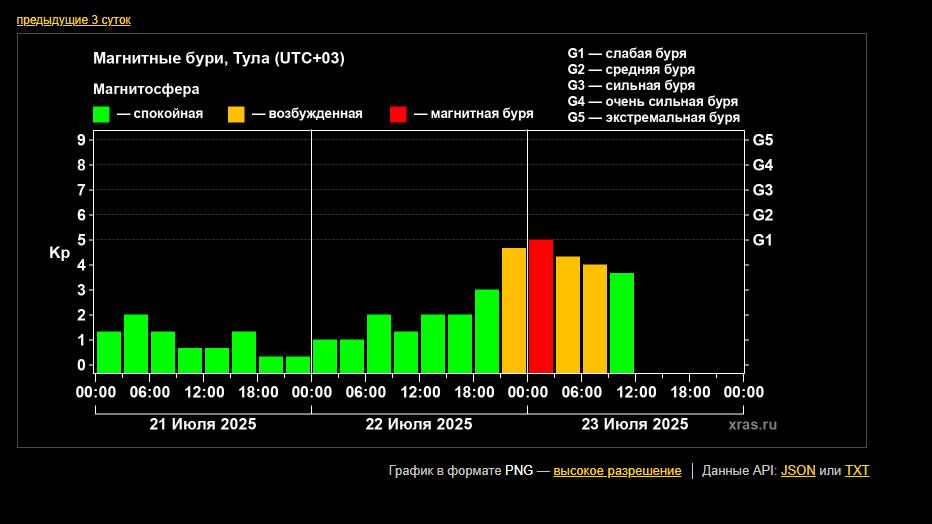Click the green 'спокойная' legend swatch

click(x=101, y=114)
